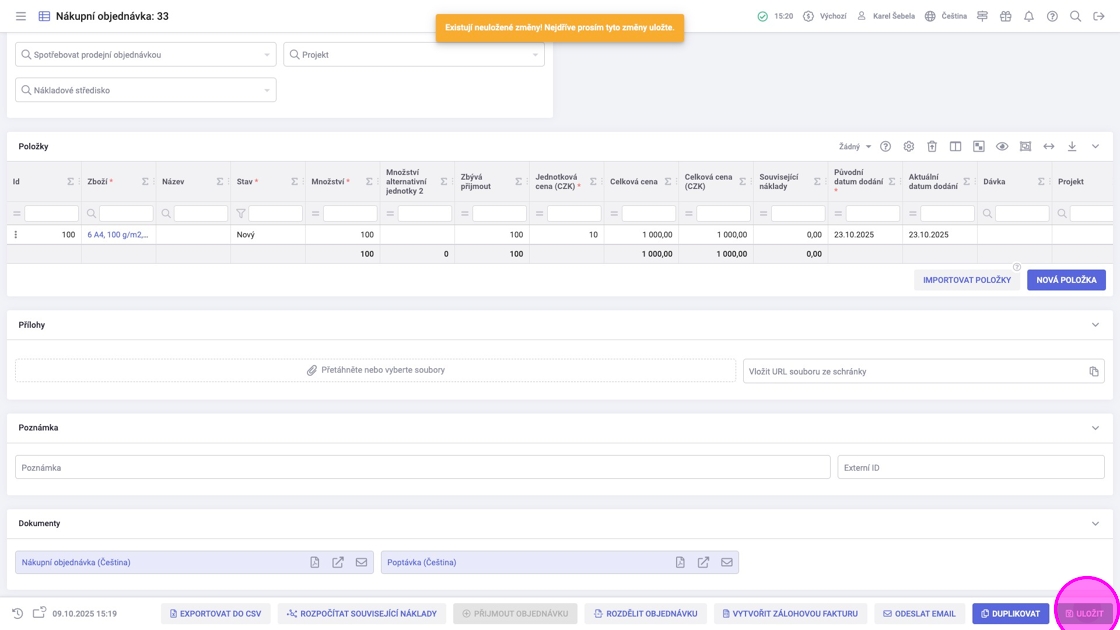Open the Nákladové středisko dropdown
The width and height of the screenshot is (1120, 630).
point(146,90)
